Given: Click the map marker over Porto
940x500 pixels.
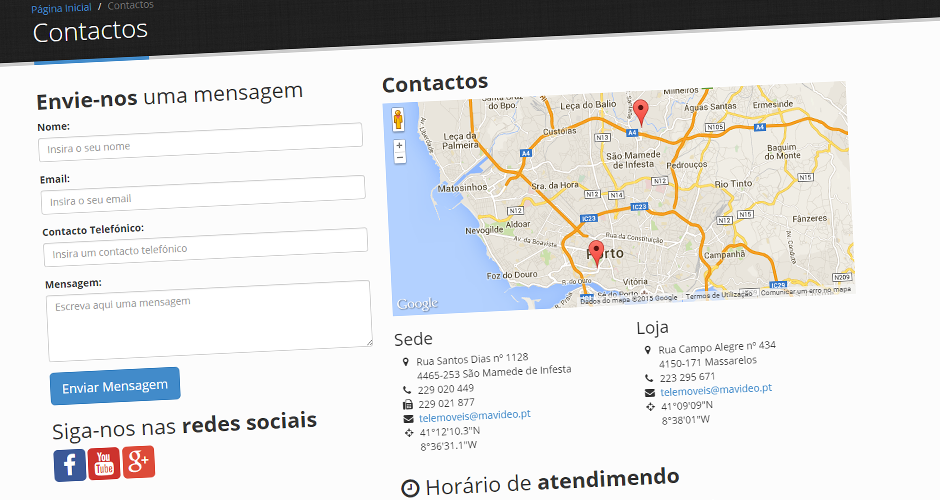Looking at the screenshot, I should (596, 253).
